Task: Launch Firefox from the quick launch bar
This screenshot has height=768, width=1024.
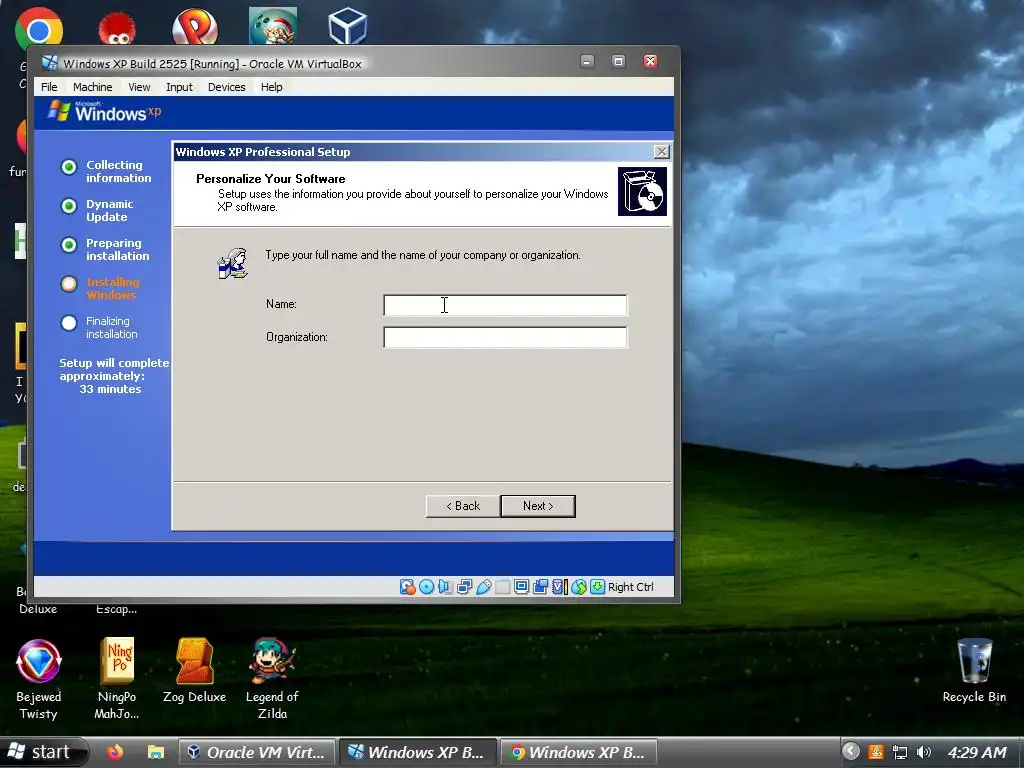Action: [x=115, y=752]
